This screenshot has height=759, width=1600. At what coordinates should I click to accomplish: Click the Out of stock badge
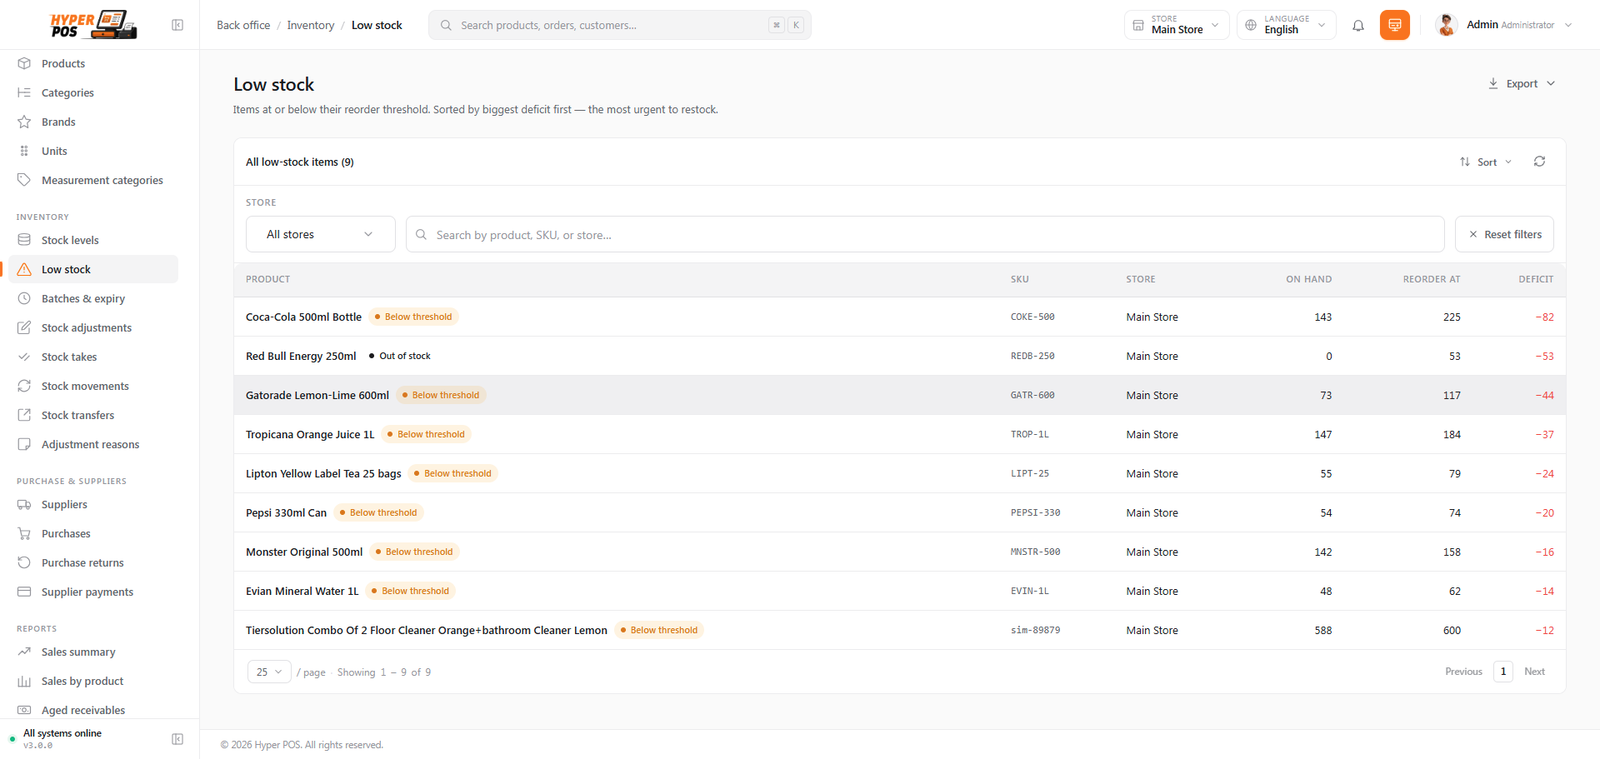click(x=400, y=356)
